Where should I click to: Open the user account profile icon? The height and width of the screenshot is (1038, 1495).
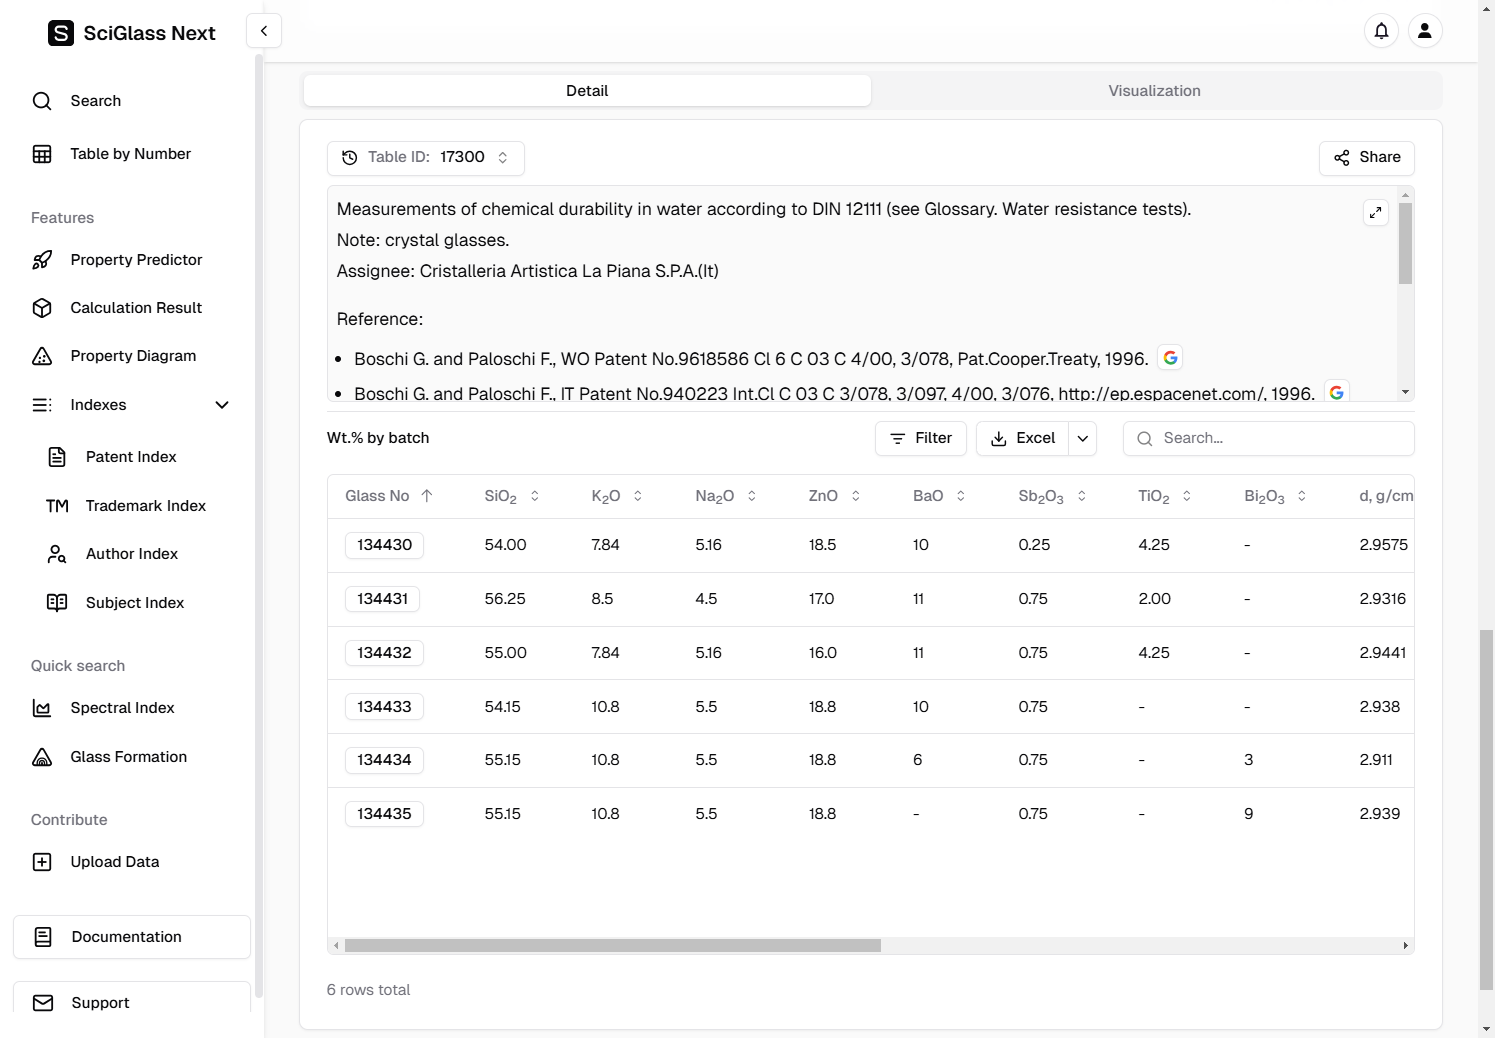coord(1425,31)
